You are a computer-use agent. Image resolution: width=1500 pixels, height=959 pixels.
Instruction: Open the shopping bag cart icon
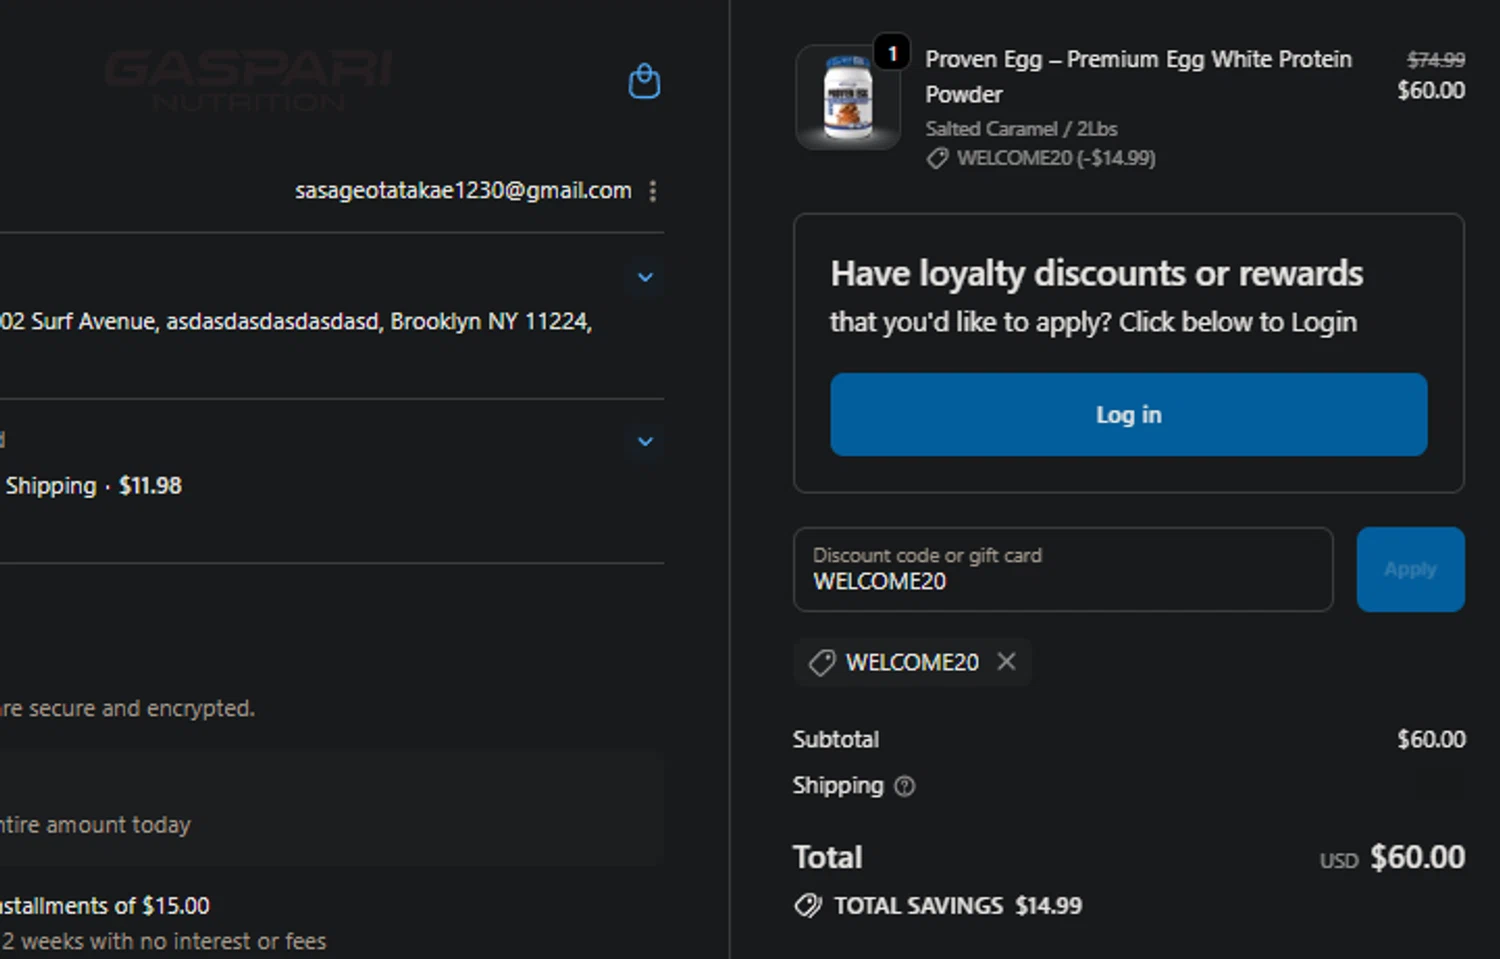[x=644, y=81]
